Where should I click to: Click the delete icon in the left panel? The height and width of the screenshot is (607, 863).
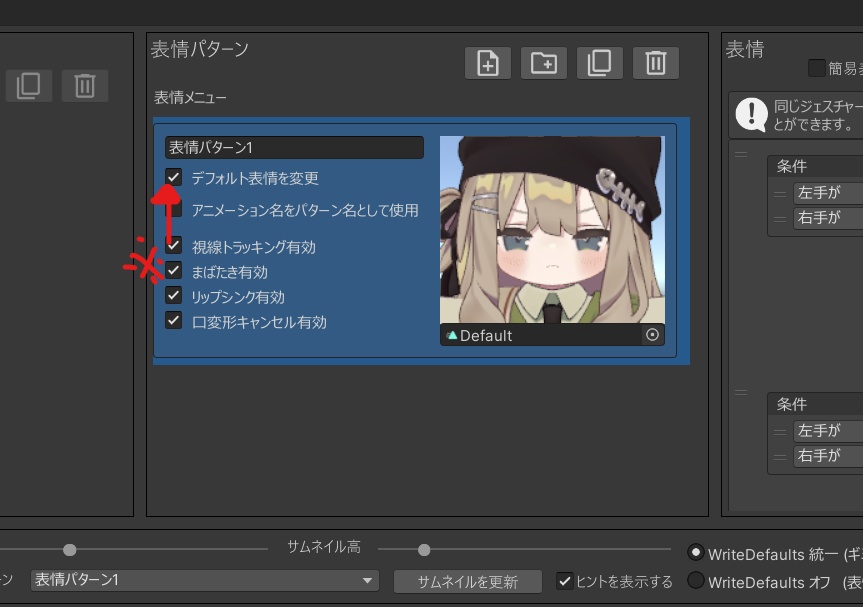click(x=85, y=85)
